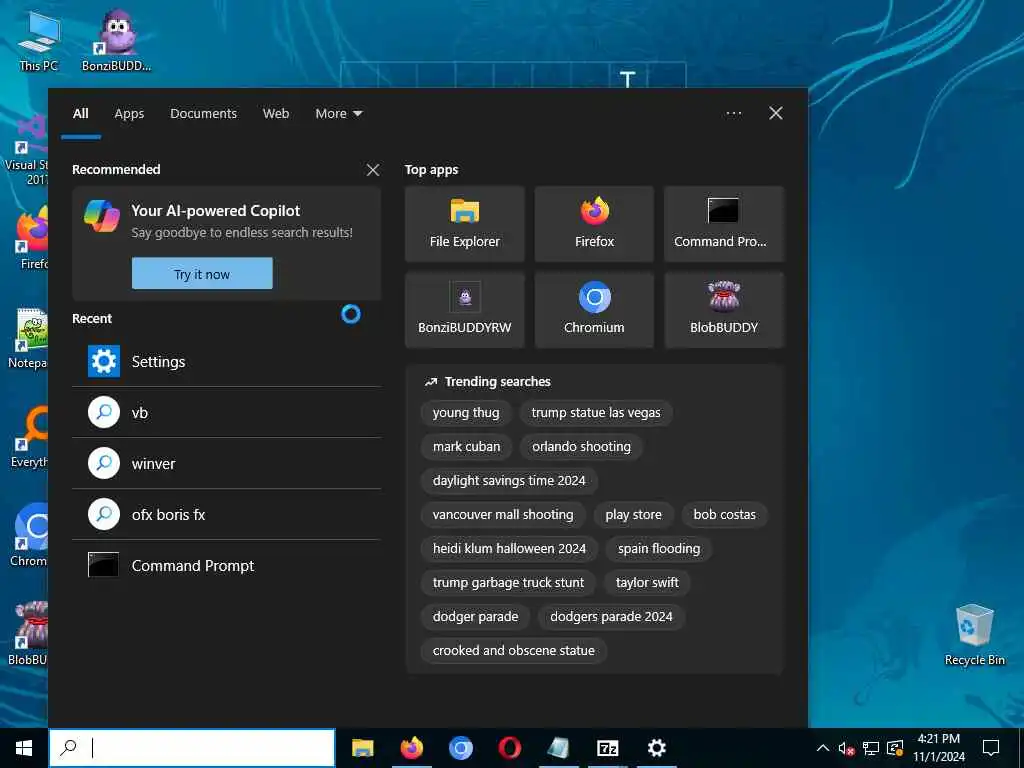The height and width of the screenshot is (768, 1024).
Task: Expand the More dropdown
Action: [x=338, y=114]
